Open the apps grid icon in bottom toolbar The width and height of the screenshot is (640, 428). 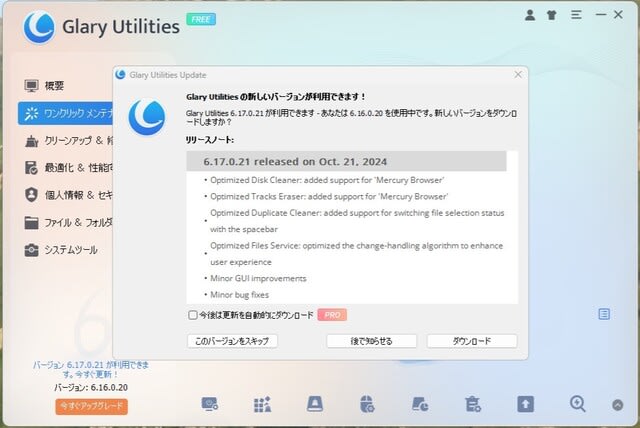click(262, 404)
